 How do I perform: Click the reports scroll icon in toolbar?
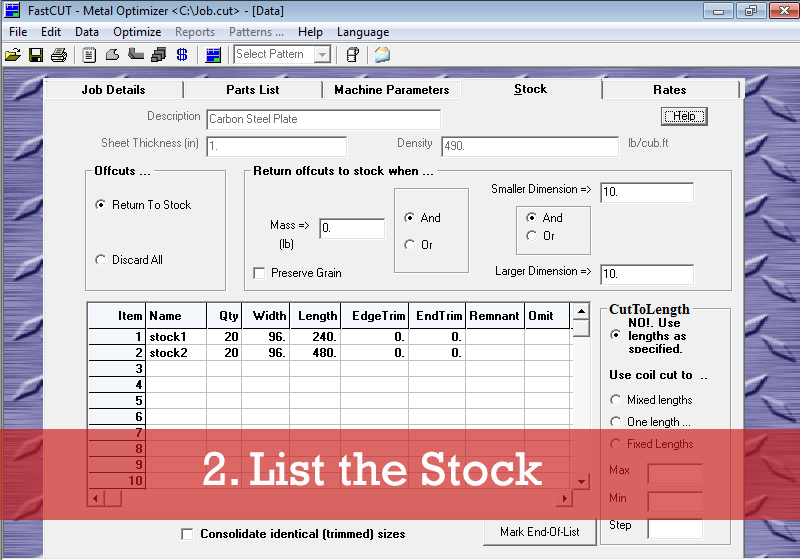(x=353, y=55)
